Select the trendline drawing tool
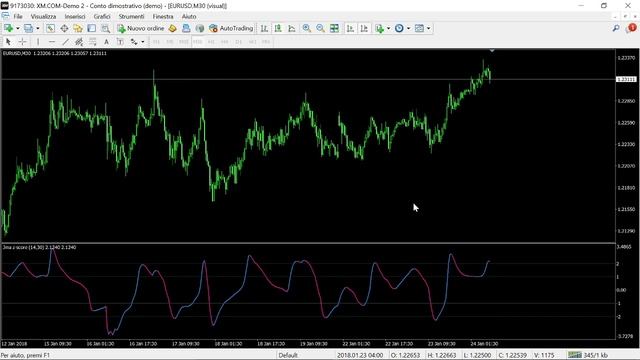This screenshot has width=640, height=360. pyautogui.click(x=65, y=42)
